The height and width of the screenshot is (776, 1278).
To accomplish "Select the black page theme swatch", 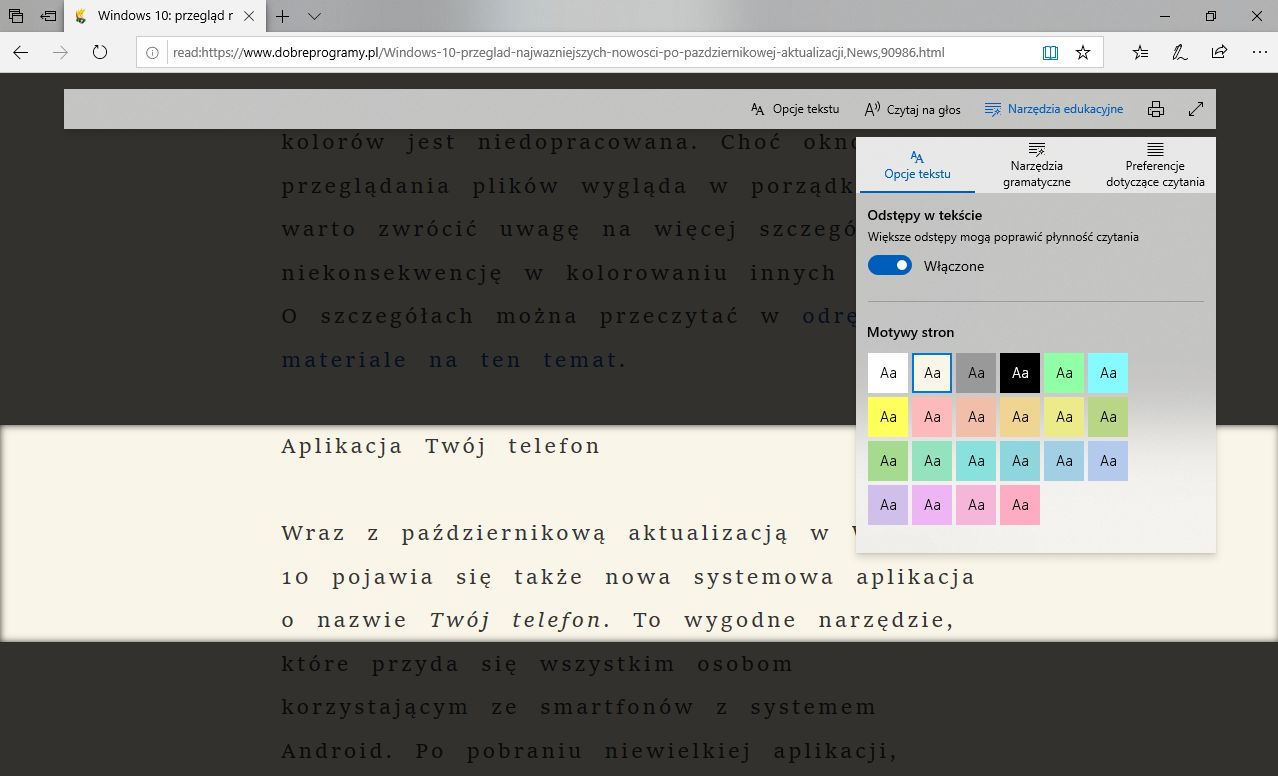I will [1019, 372].
